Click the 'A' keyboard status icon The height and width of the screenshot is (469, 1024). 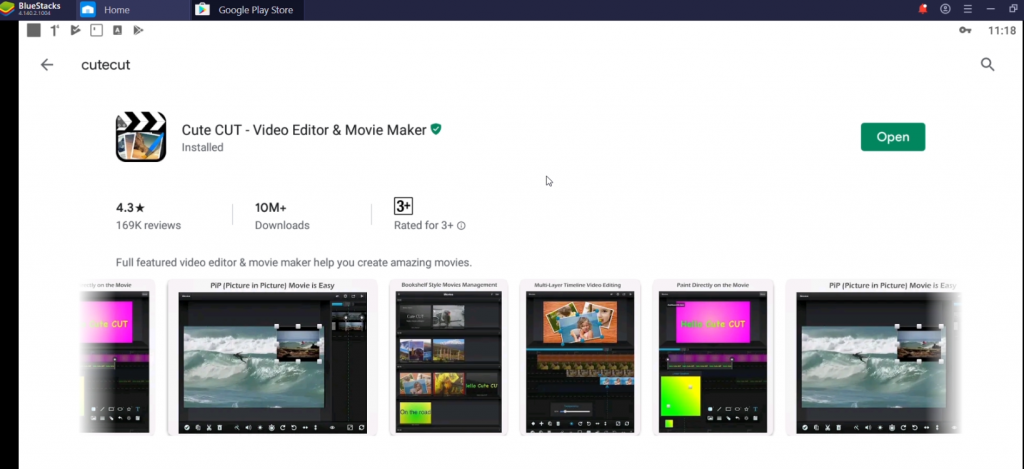tap(117, 30)
